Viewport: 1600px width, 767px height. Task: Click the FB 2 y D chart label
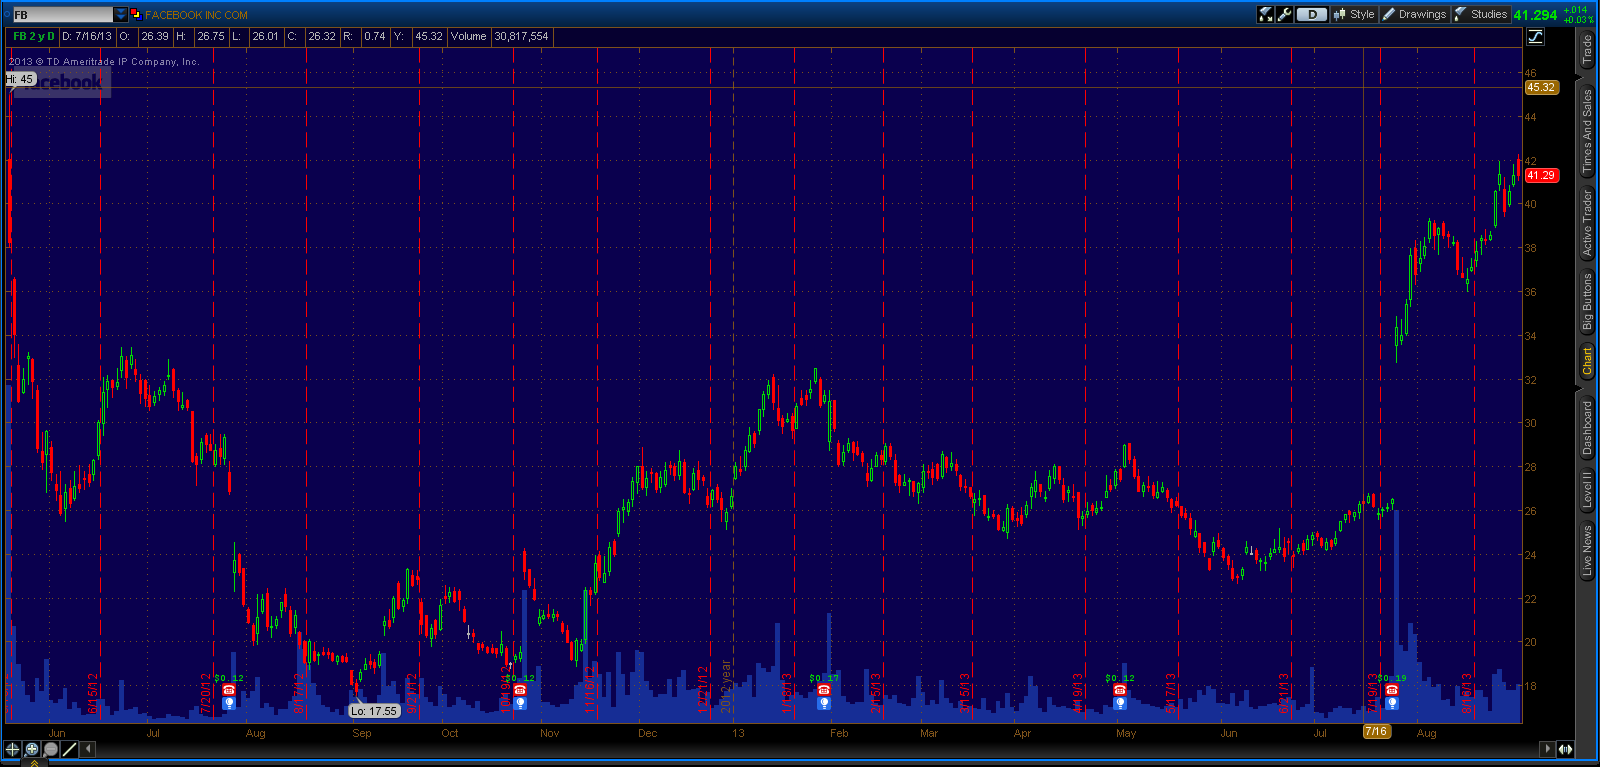(x=34, y=36)
